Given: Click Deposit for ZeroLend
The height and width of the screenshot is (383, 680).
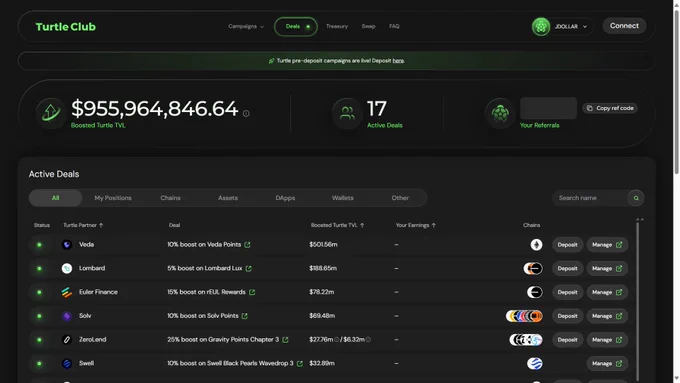Looking at the screenshot, I should pos(567,340).
